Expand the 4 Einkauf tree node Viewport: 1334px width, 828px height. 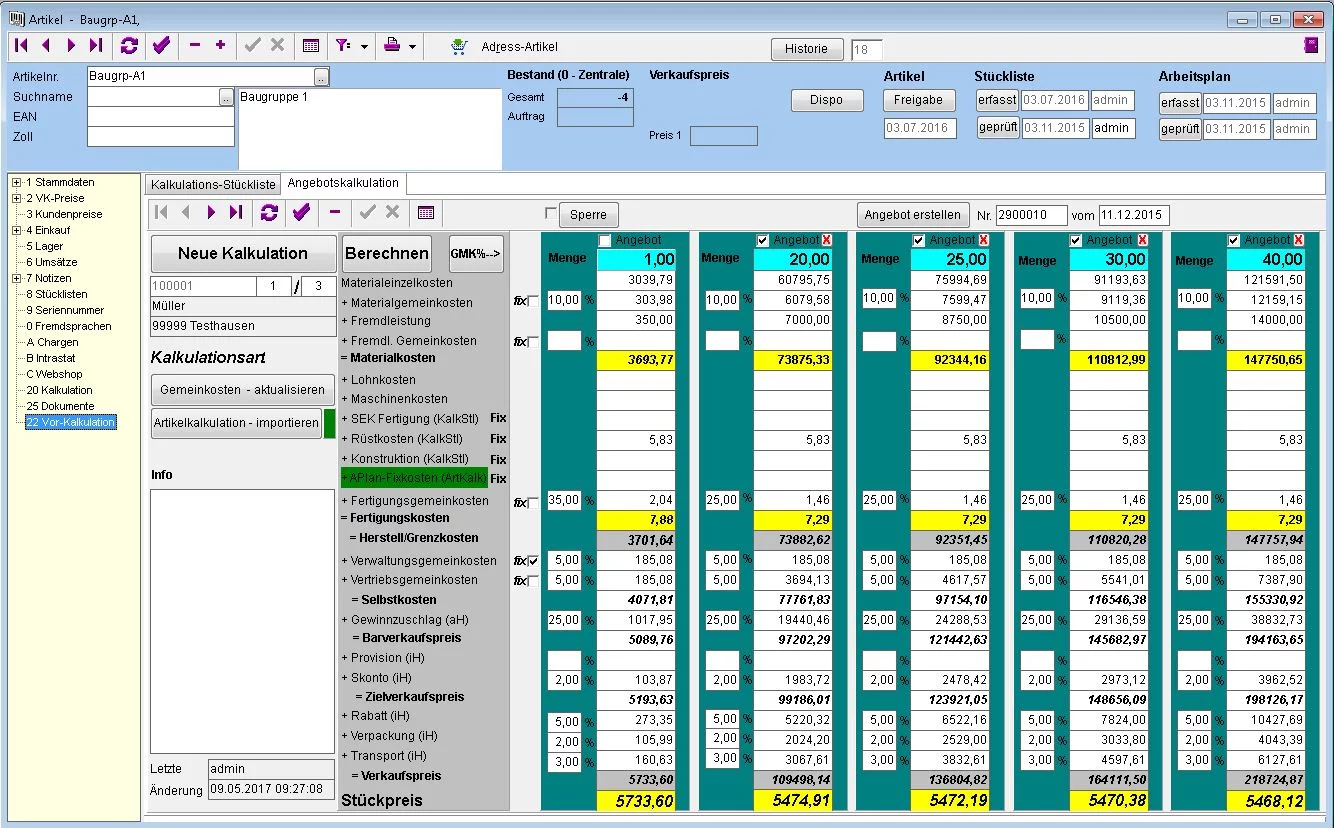coord(17,230)
